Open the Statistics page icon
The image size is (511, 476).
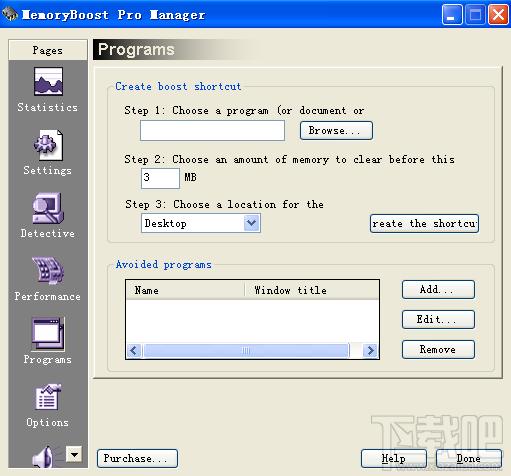click(x=48, y=82)
